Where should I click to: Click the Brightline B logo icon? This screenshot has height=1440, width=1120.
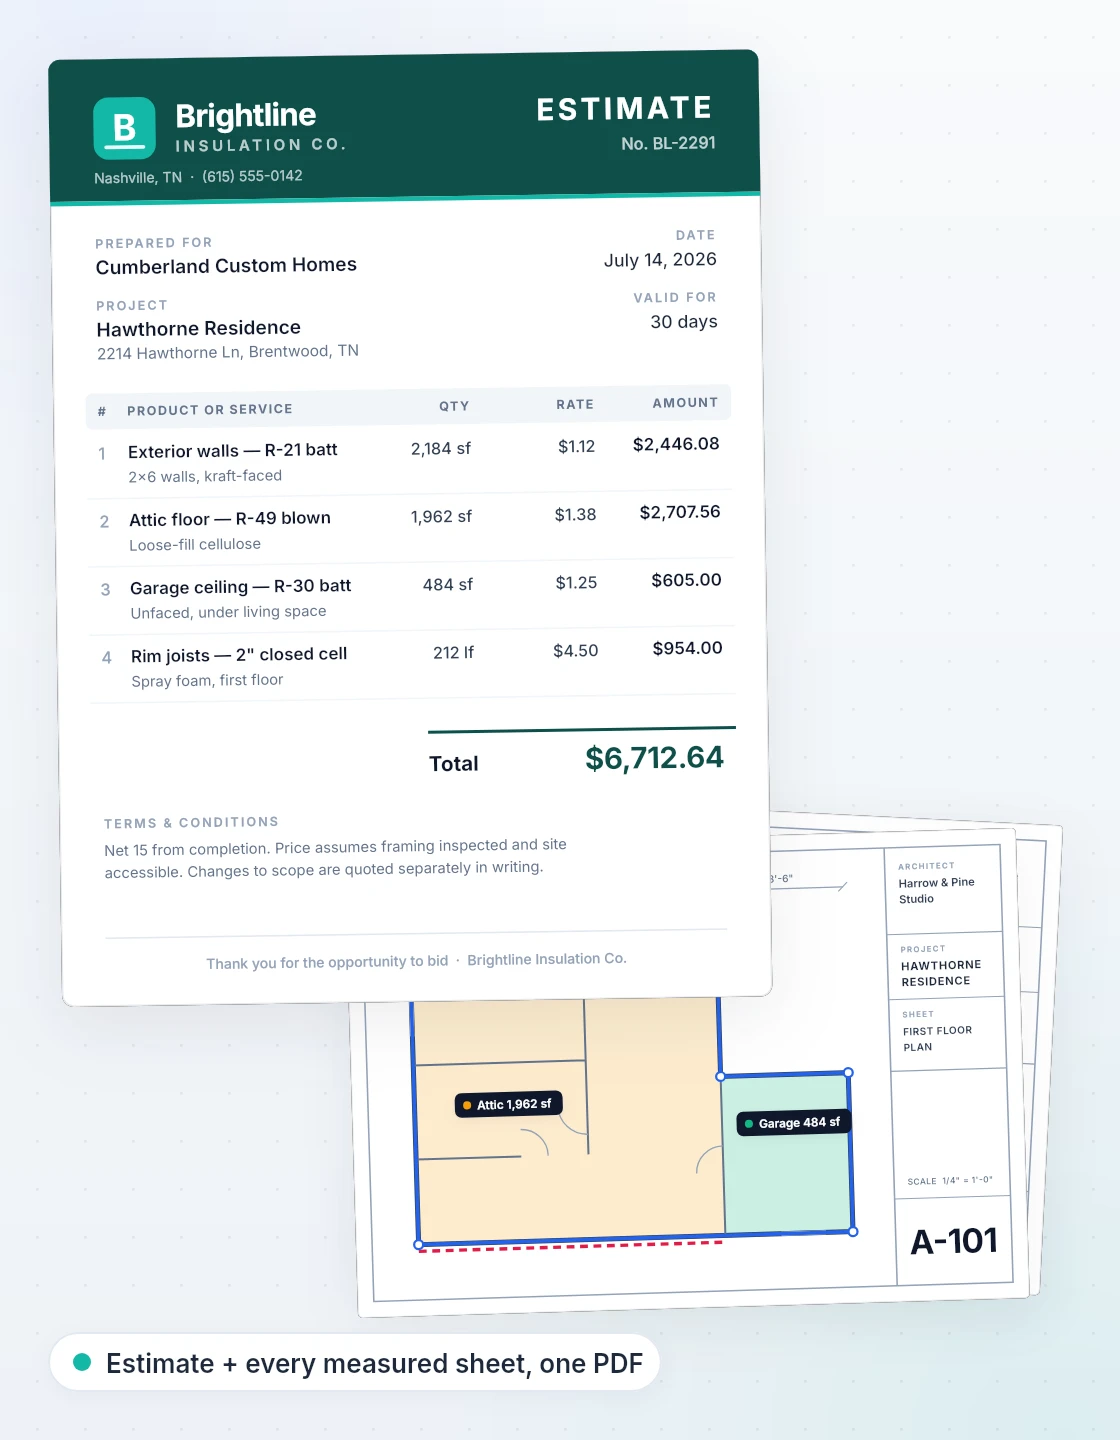coord(124,128)
